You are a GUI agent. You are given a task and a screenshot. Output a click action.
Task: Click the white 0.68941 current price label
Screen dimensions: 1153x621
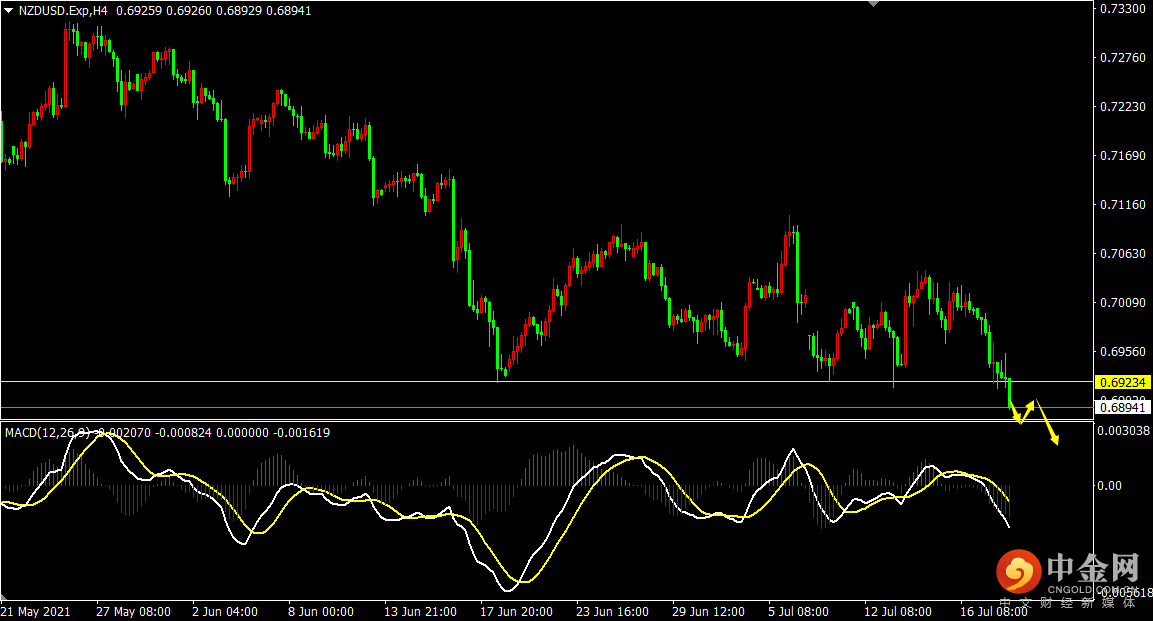[x=1123, y=407]
